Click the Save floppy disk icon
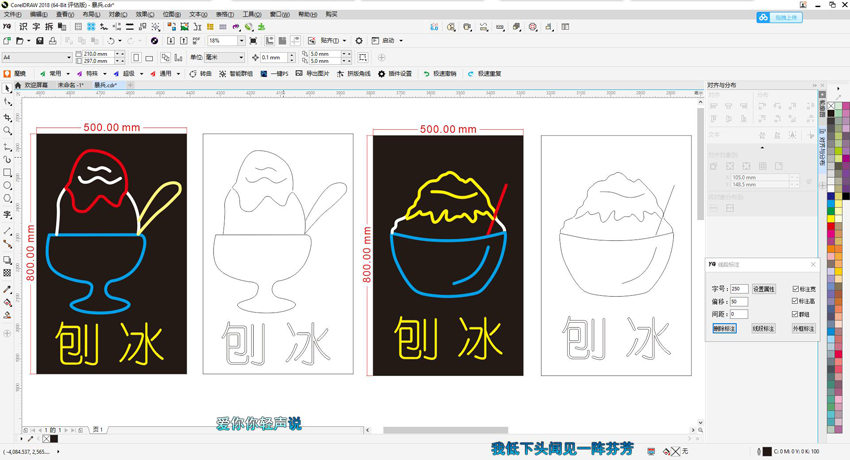The width and height of the screenshot is (850, 460). pyautogui.click(x=40, y=41)
